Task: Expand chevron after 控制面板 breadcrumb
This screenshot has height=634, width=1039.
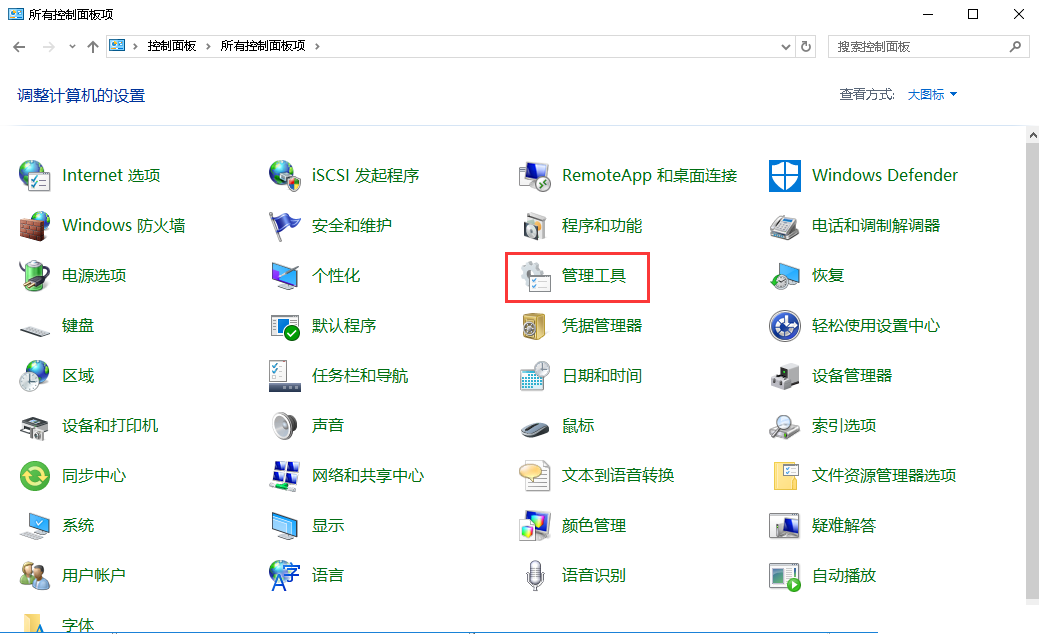Action: [208, 46]
